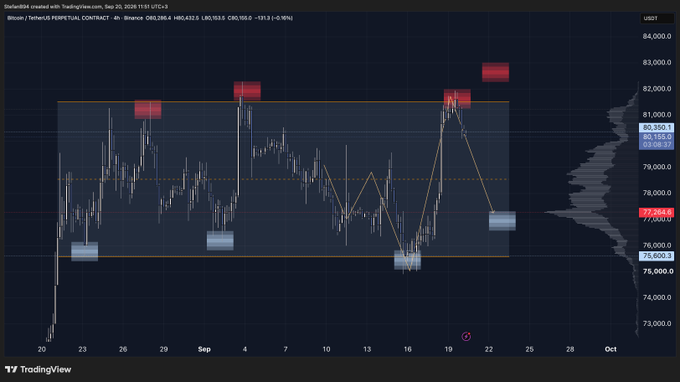Click 74,000.0 on the price axis
The height and width of the screenshot is (382, 680).
coord(657,297)
